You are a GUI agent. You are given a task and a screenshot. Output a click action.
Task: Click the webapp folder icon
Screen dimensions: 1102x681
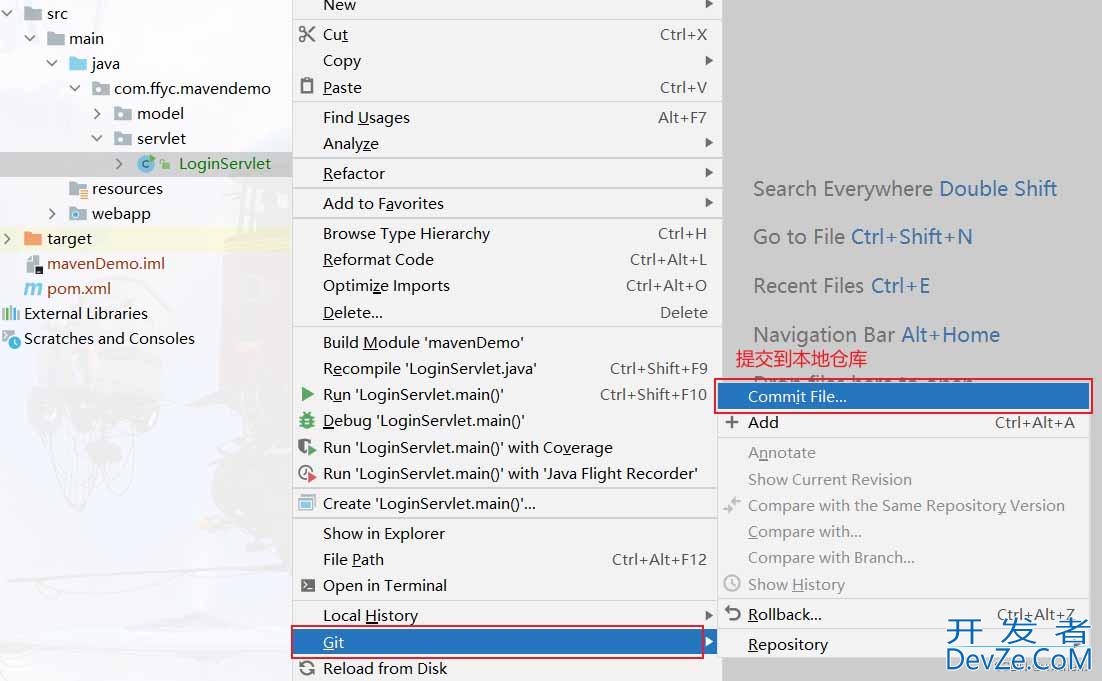[x=78, y=213]
